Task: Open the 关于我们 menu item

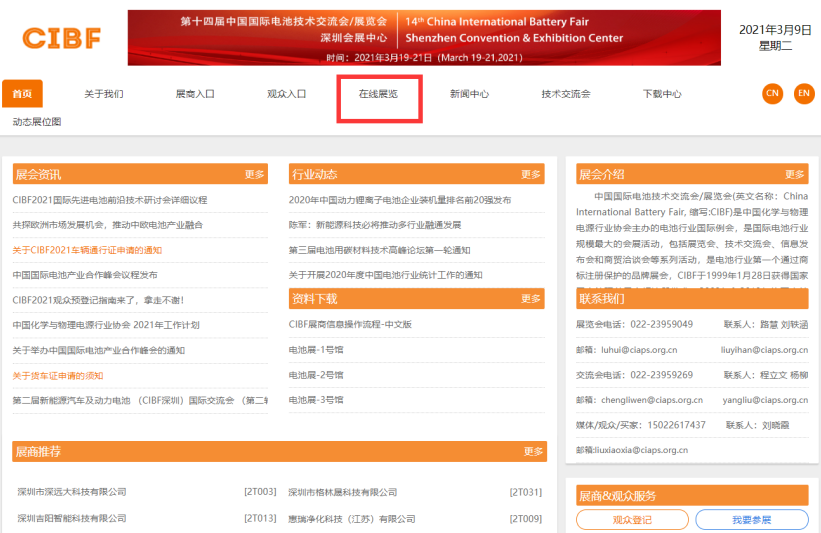Action: (x=104, y=94)
